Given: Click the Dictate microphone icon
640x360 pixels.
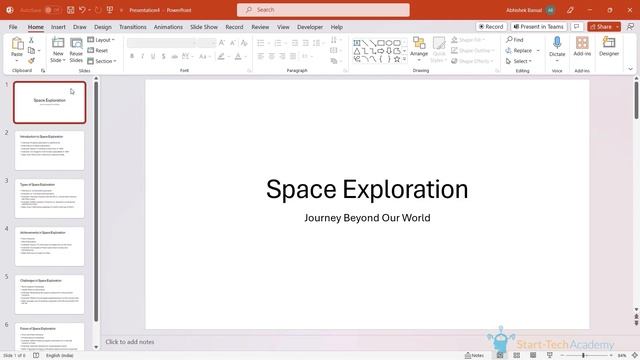Looking at the screenshot, I should (557, 42).
